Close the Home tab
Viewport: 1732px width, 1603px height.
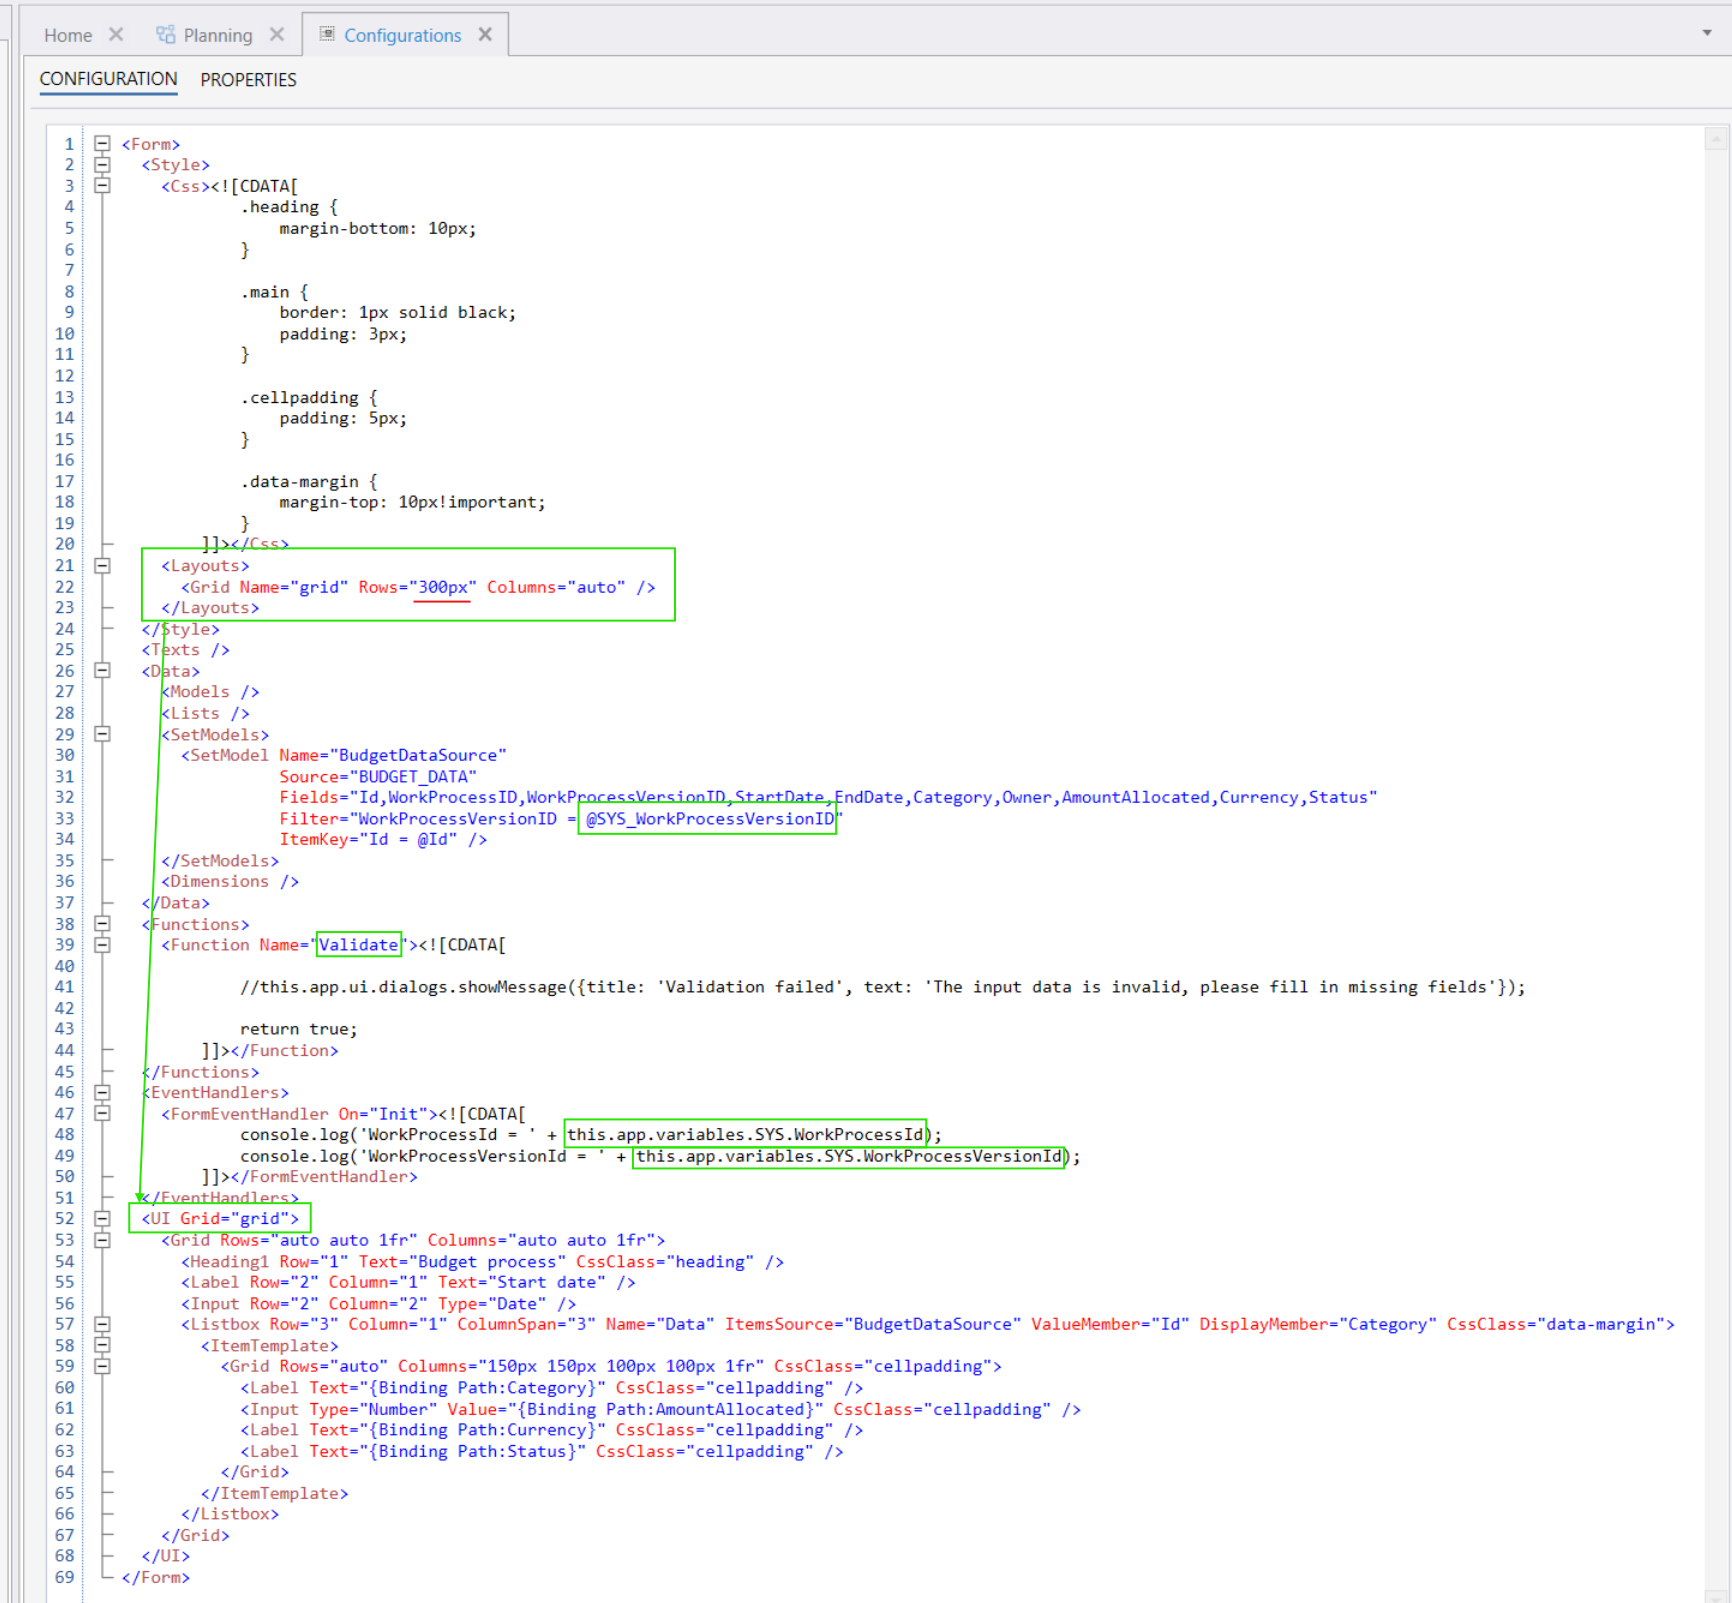(116, 34)
